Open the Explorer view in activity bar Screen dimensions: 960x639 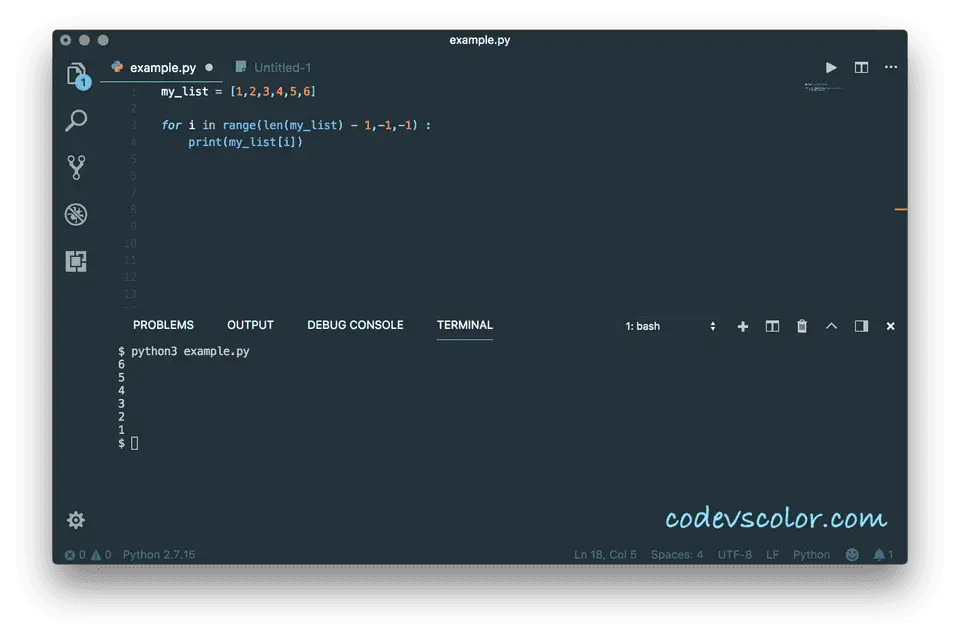point(76,74)
